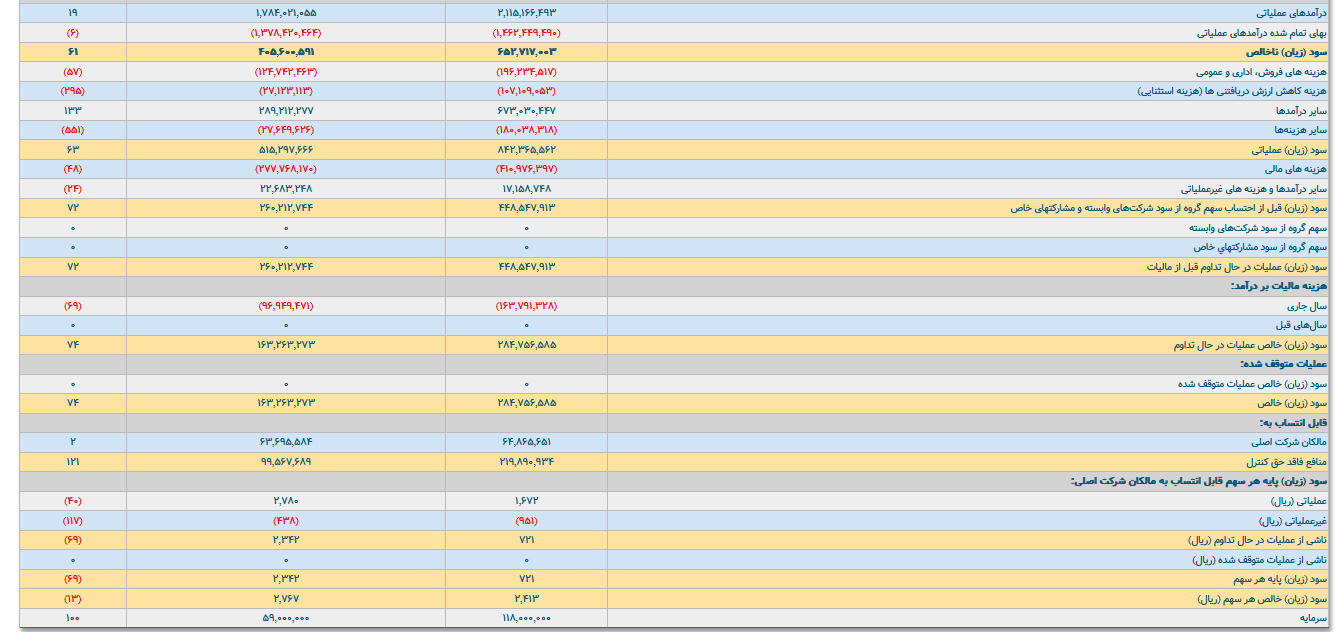Click the capital value ۵۹,۰۰۰,۰۰۰

point(286,618)
